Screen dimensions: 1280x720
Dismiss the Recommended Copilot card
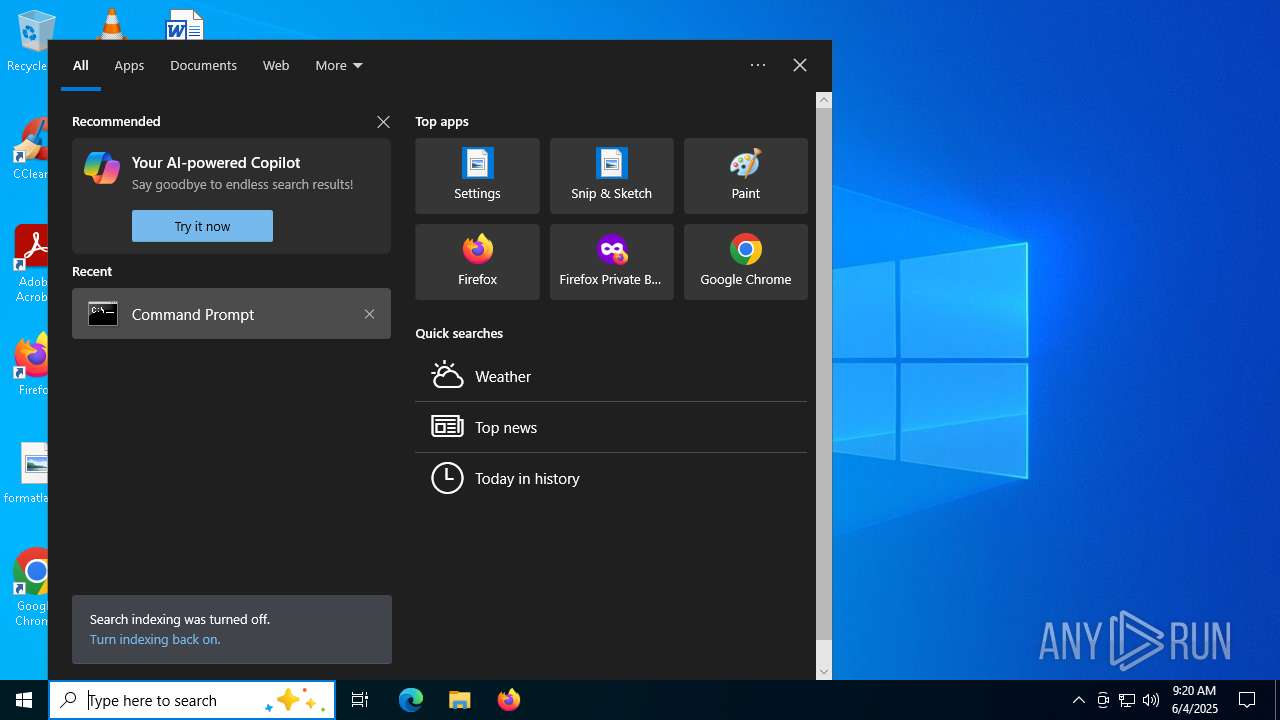click(x=383, y=122)
